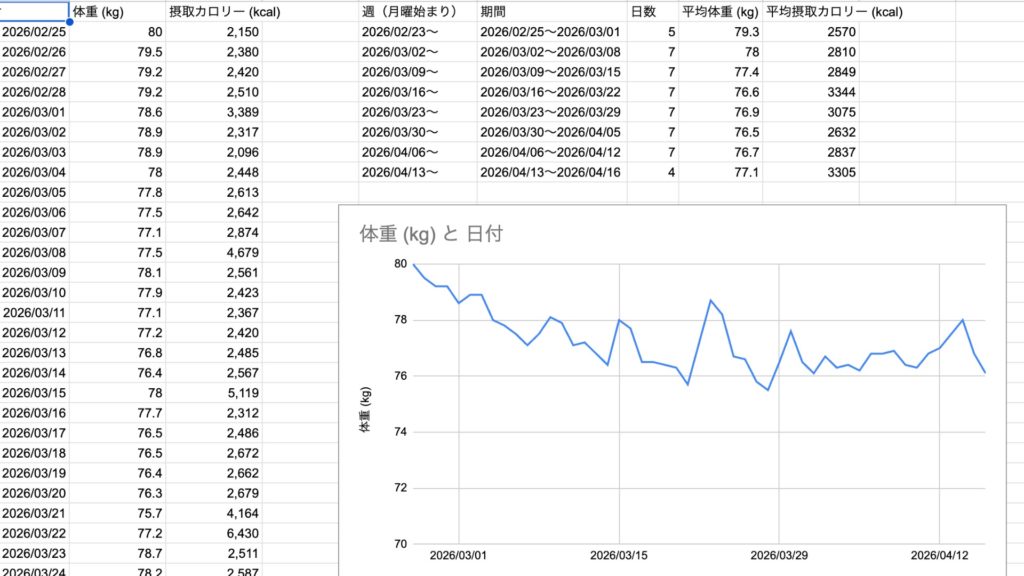The height and width of the screenshot is (576, 1024).
Task: Click average weight 79.3
Action: [x=720, y=32]
